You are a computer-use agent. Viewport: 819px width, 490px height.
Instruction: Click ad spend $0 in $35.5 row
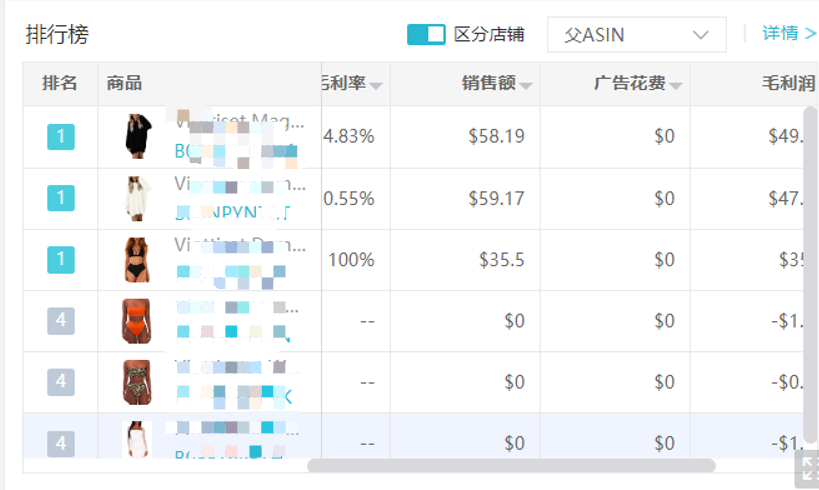click(x=664, y=260)
